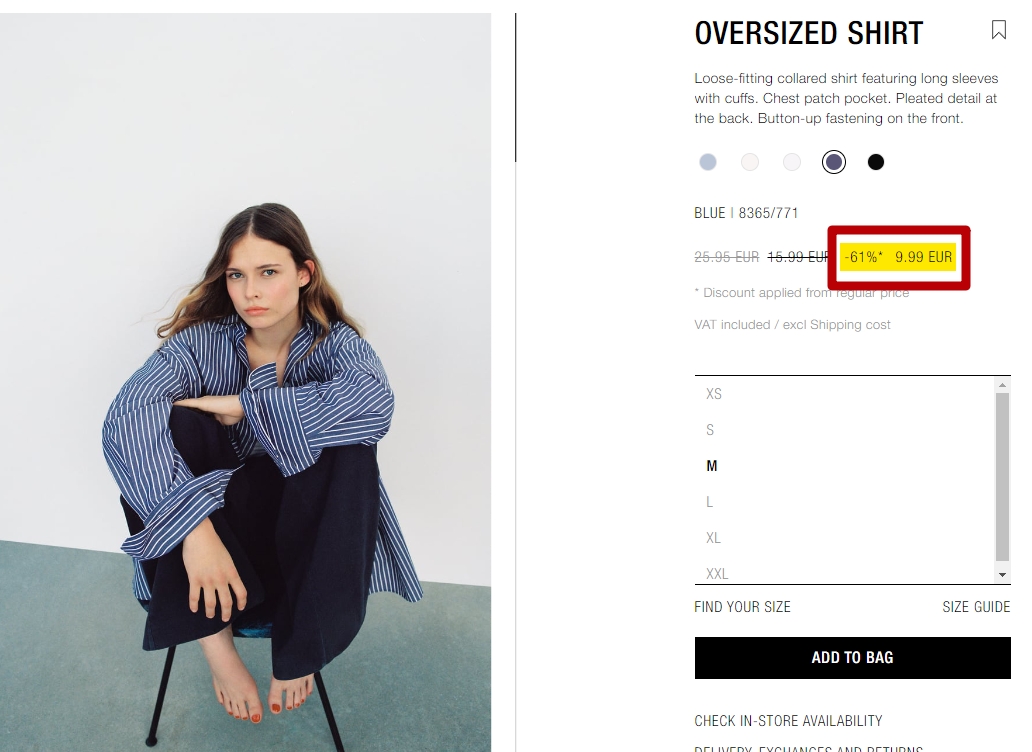1032x752 pixels.
Task: Select the striped blue color swatch
Action: 834,162
